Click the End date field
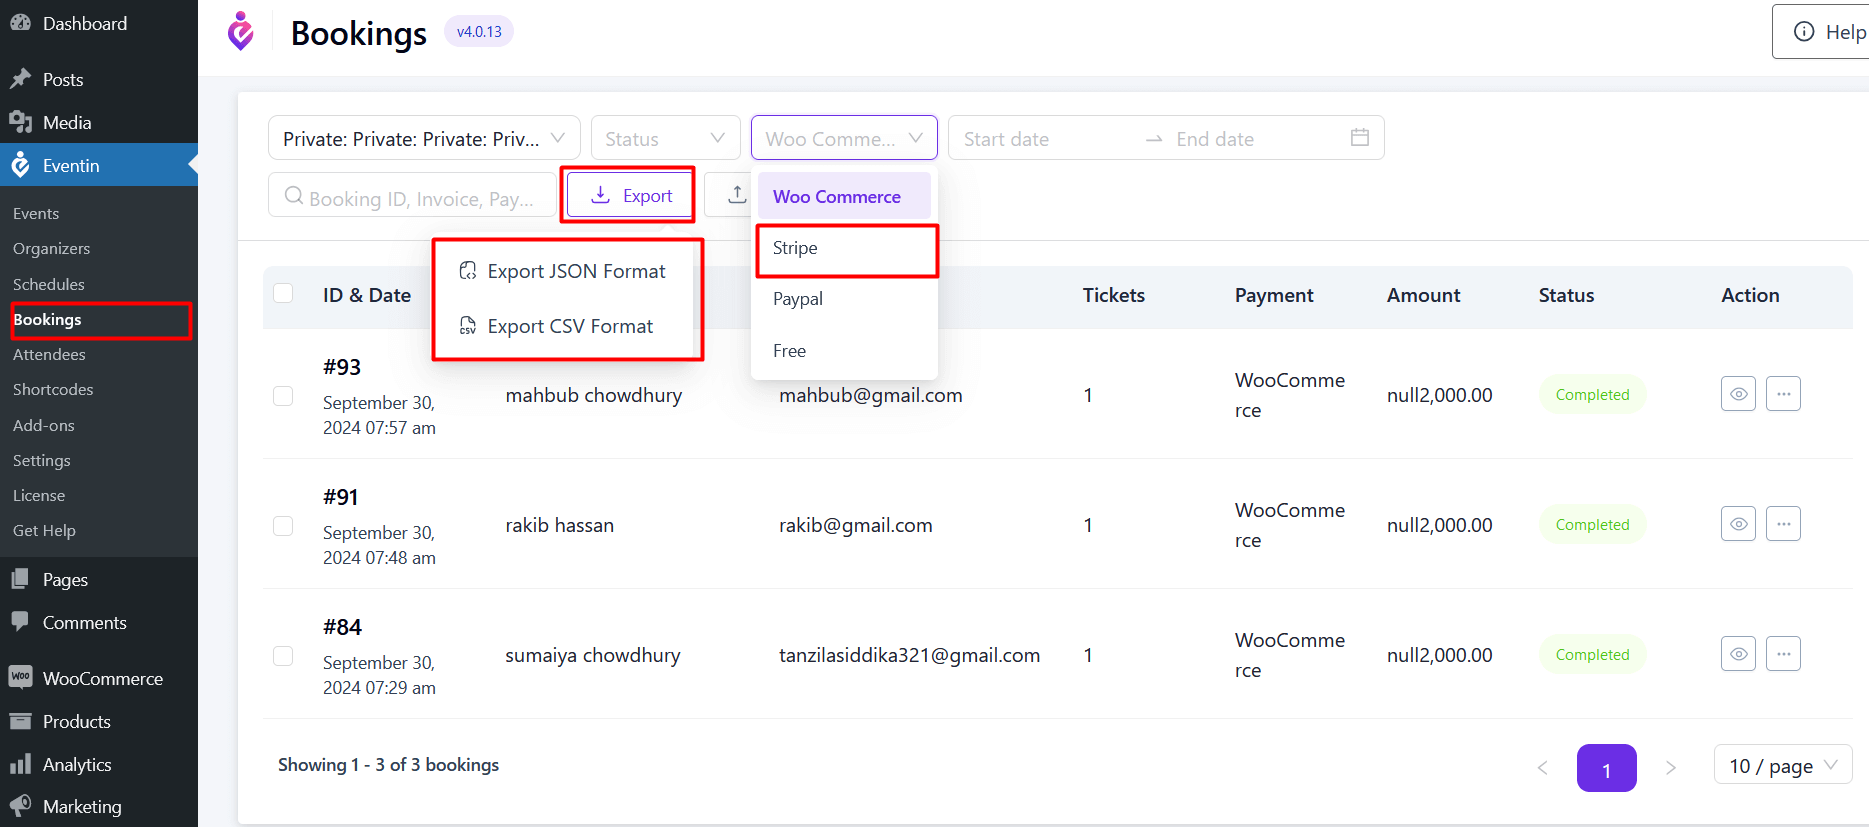 [1255, 138]
